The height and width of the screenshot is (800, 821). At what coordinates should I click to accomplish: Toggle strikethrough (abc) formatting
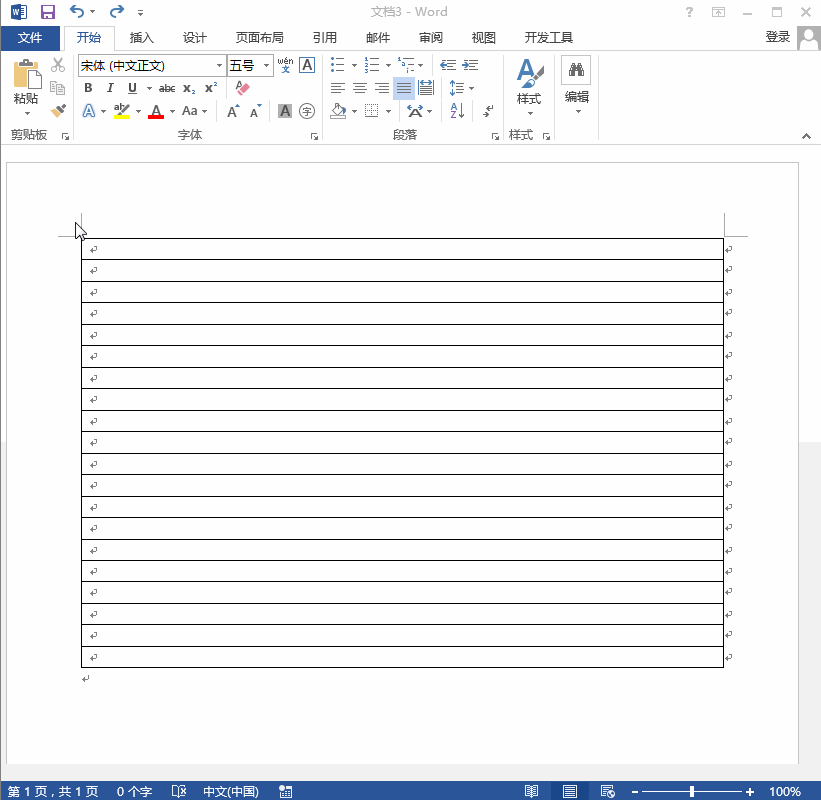167,88
